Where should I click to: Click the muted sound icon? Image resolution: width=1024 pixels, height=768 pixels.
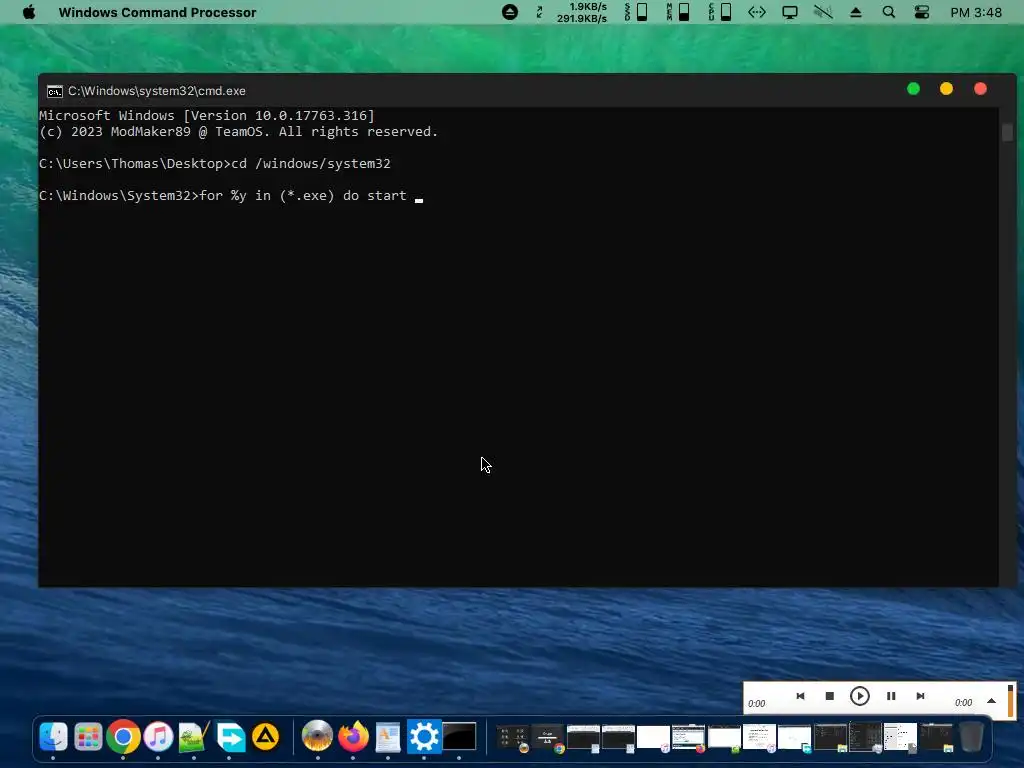pyautogui.click(x=823, y=12)
